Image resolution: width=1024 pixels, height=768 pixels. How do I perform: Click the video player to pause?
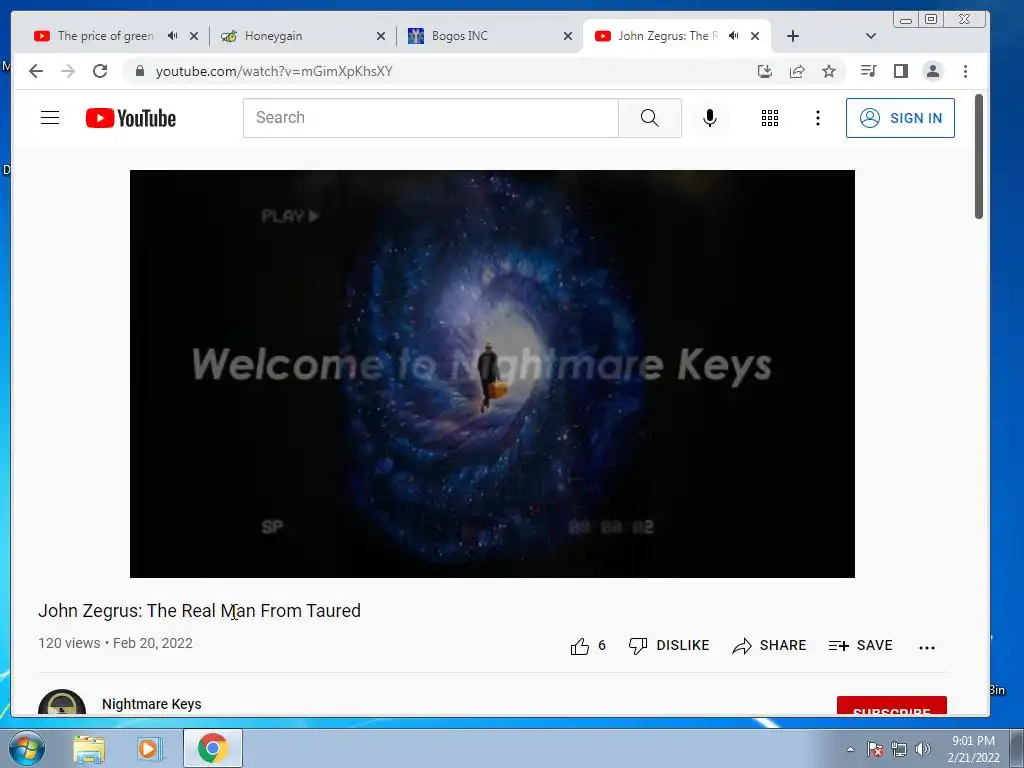(x=492, y=374)
